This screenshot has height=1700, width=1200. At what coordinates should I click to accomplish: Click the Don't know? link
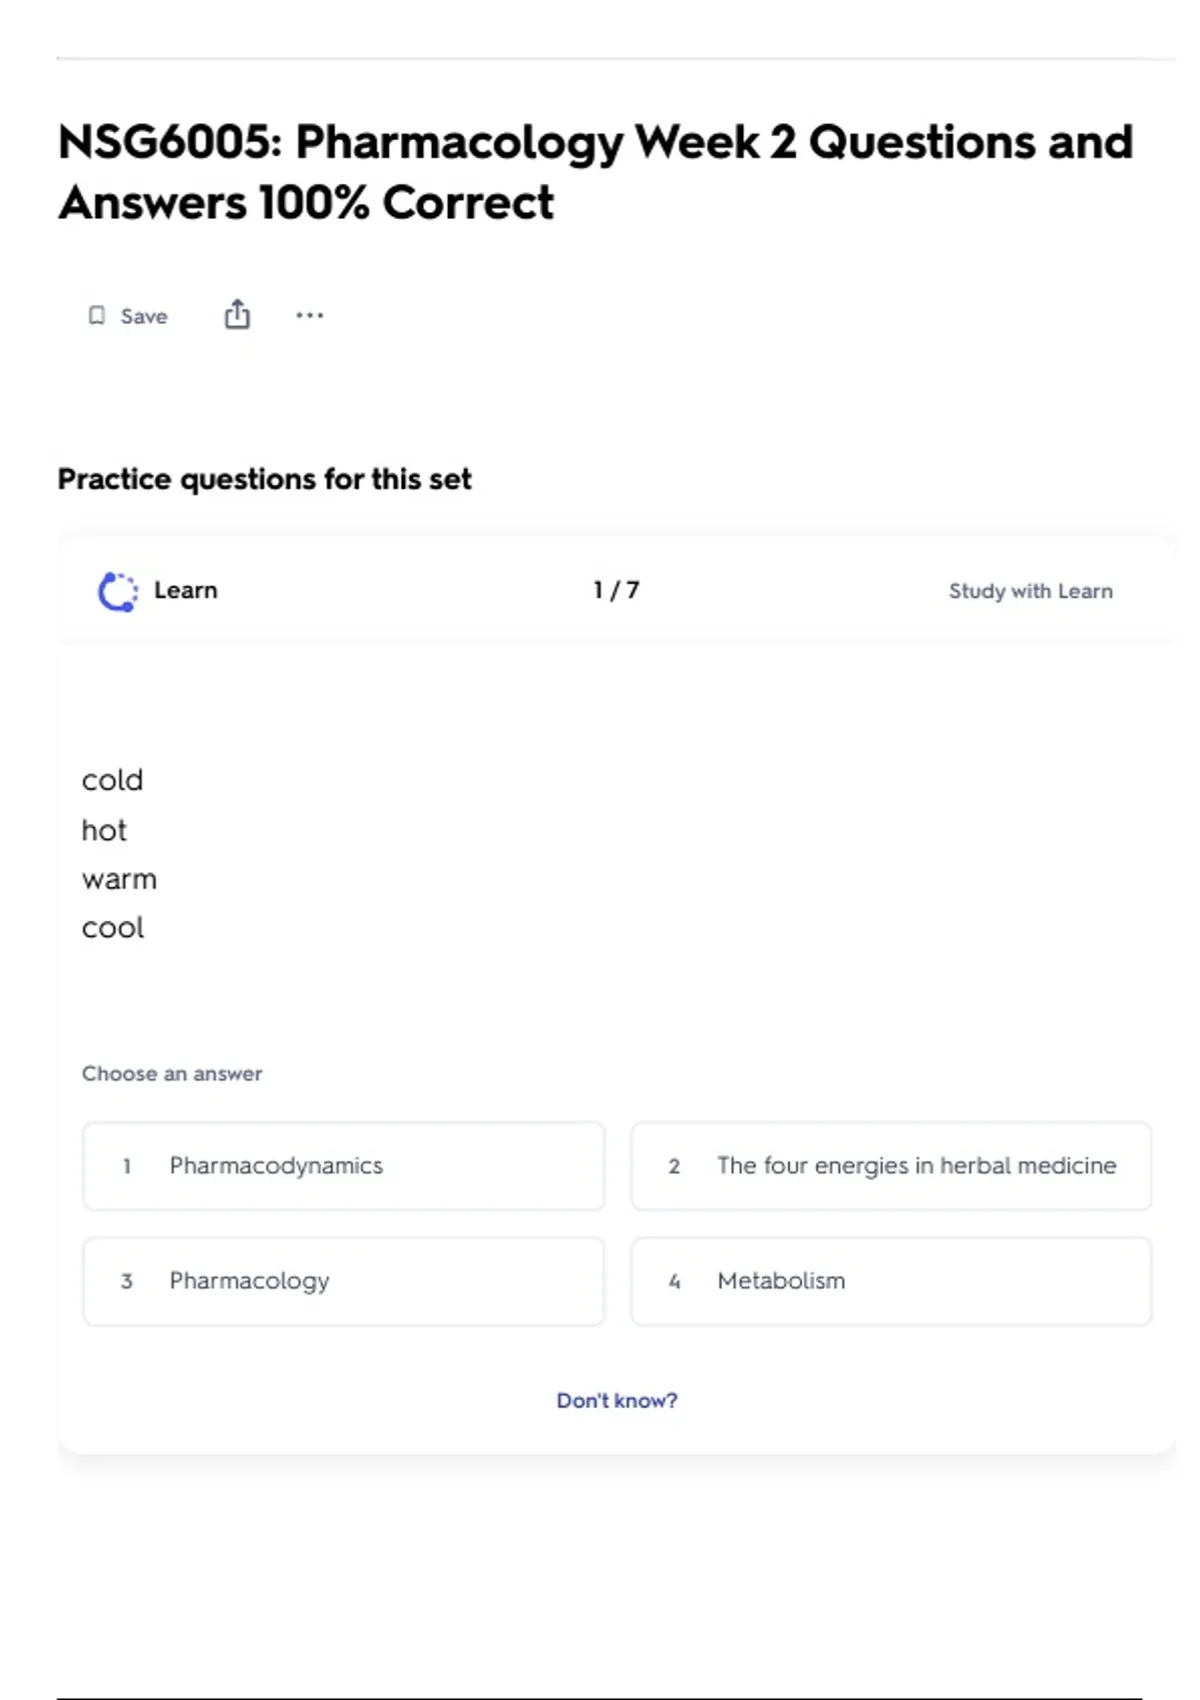[616, 1400]
